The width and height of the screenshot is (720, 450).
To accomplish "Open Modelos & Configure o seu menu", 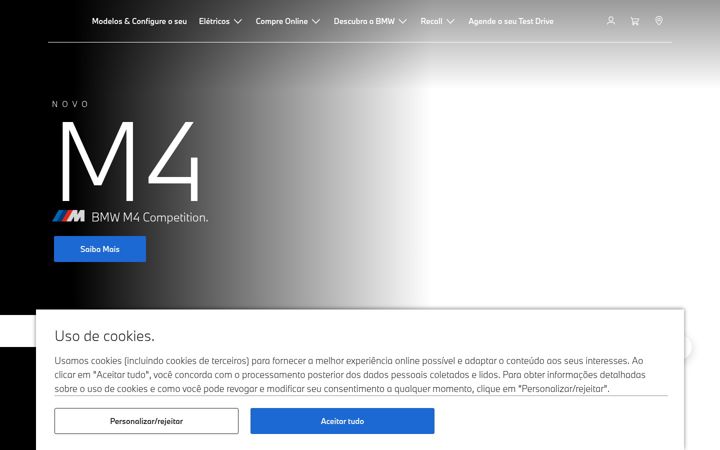I will [139, 21].
